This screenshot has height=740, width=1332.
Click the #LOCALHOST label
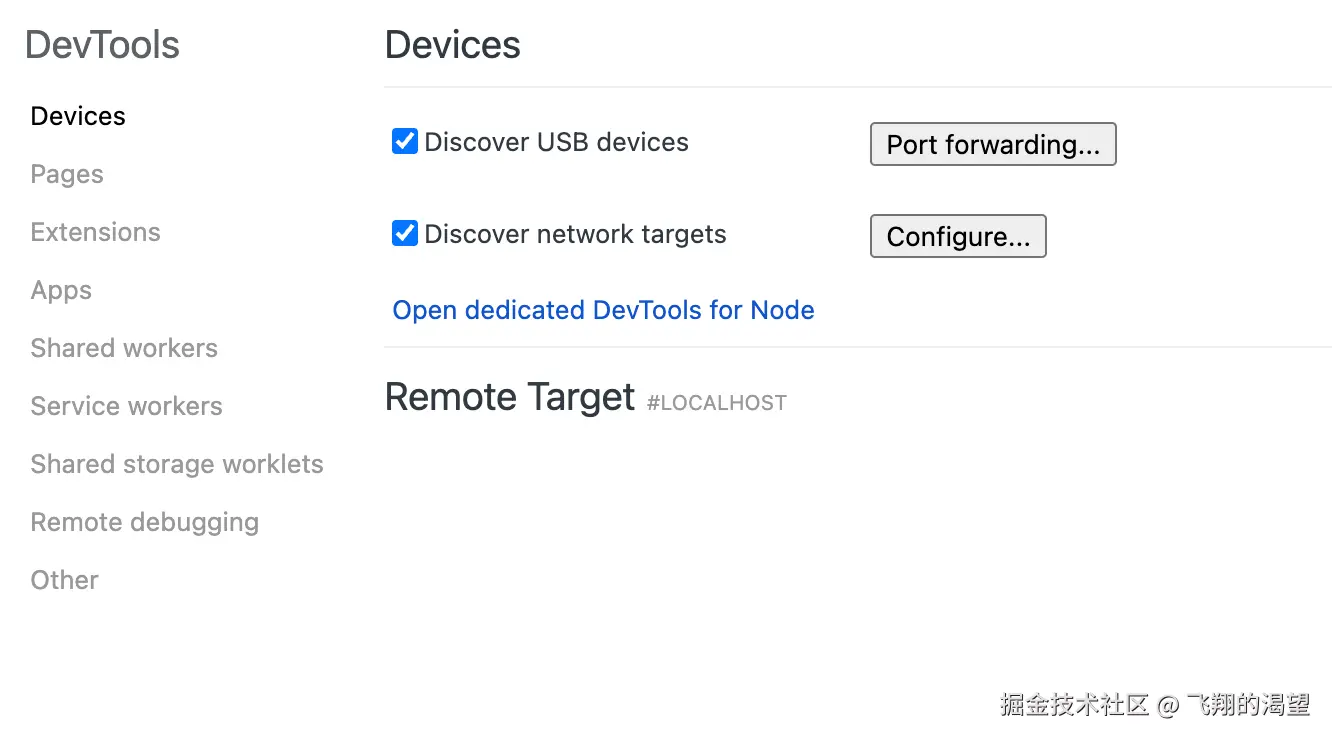click(717, 403)
